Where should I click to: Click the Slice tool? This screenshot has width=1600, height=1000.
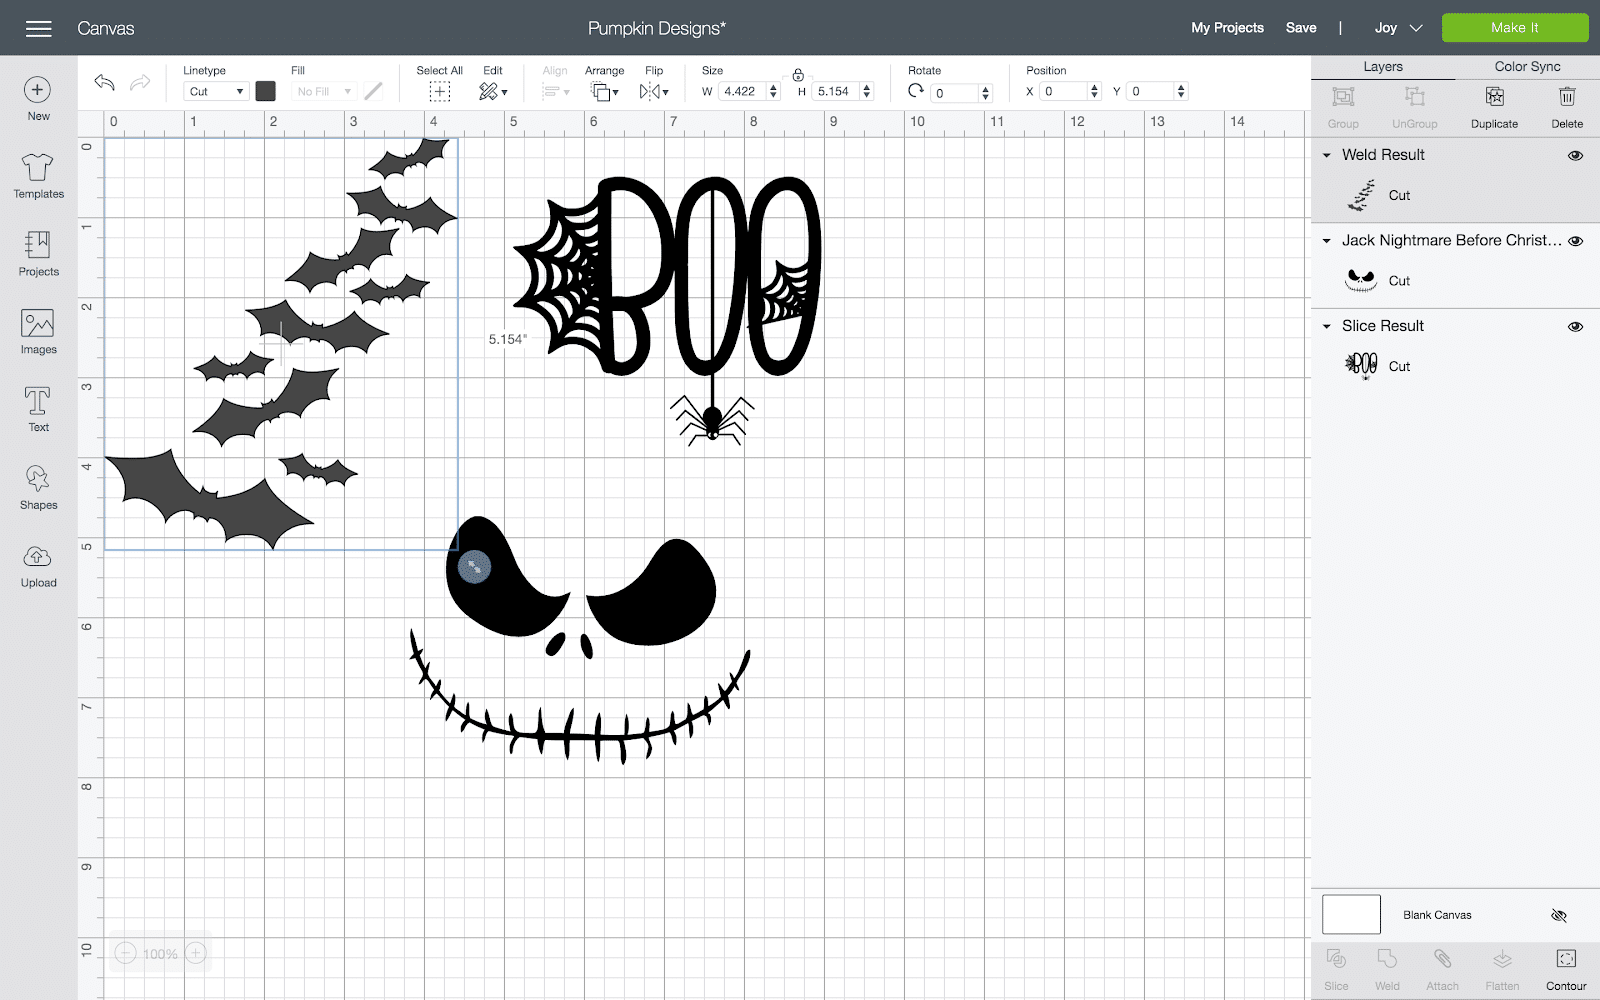1336,969
